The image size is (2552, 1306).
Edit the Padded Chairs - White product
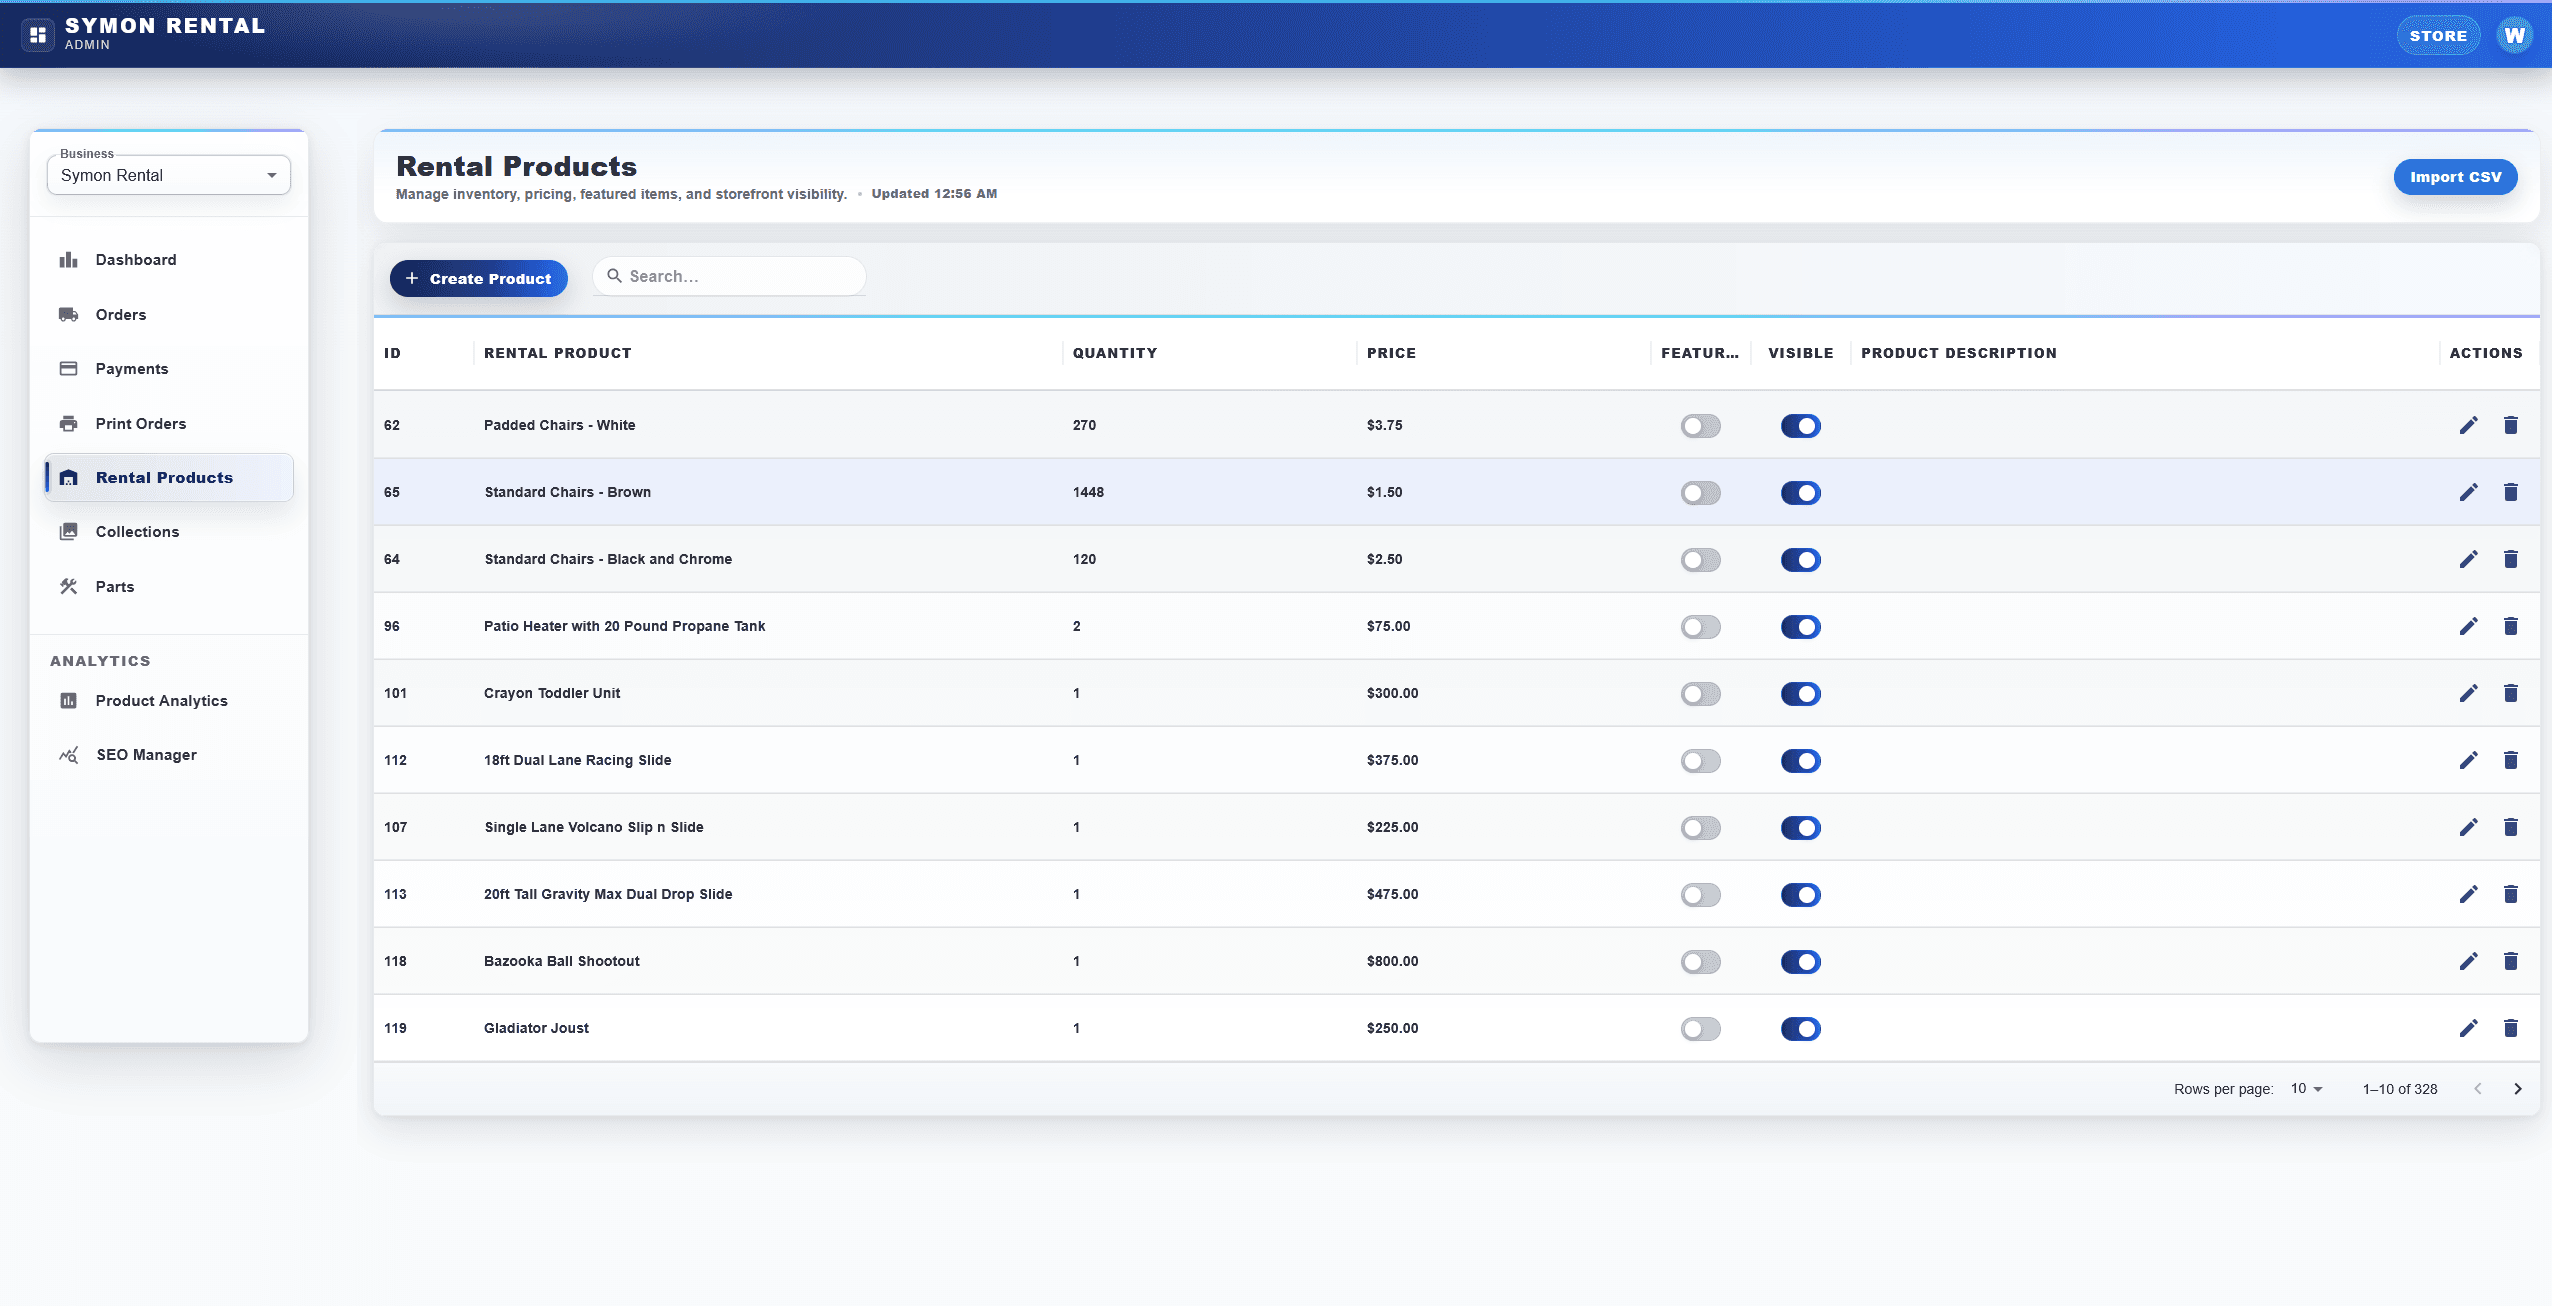click(2468, 425)
